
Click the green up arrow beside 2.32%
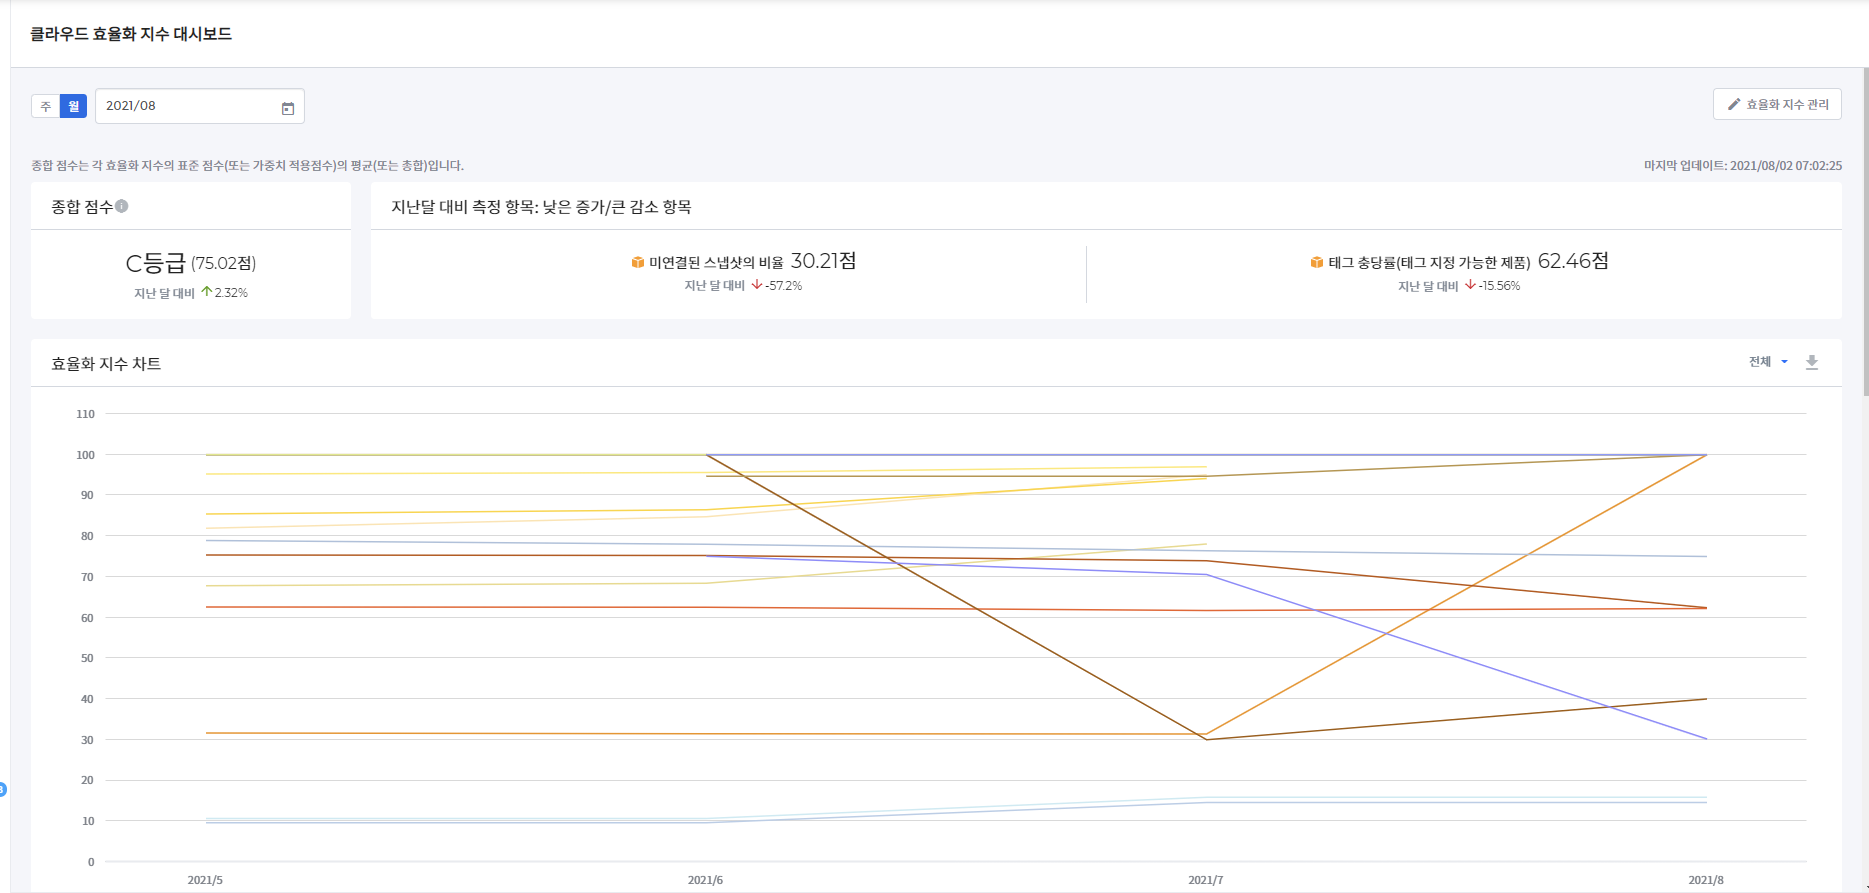pos(207,292)
